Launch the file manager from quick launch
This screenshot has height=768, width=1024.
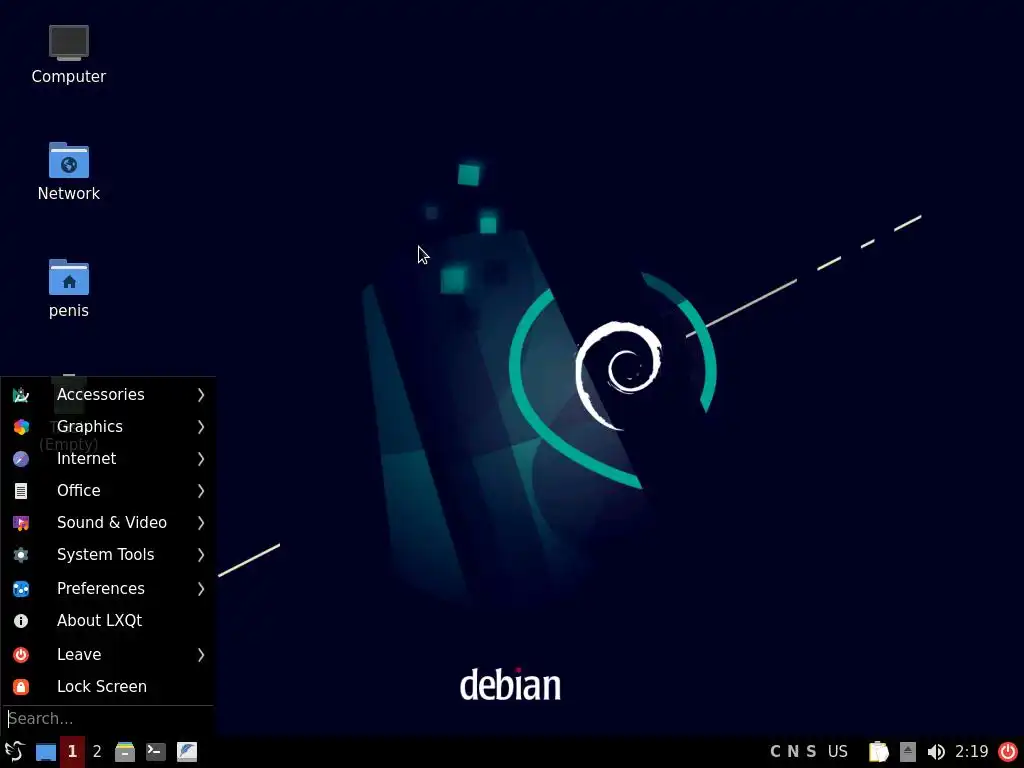pyautogui.click(x=125, y=752)
